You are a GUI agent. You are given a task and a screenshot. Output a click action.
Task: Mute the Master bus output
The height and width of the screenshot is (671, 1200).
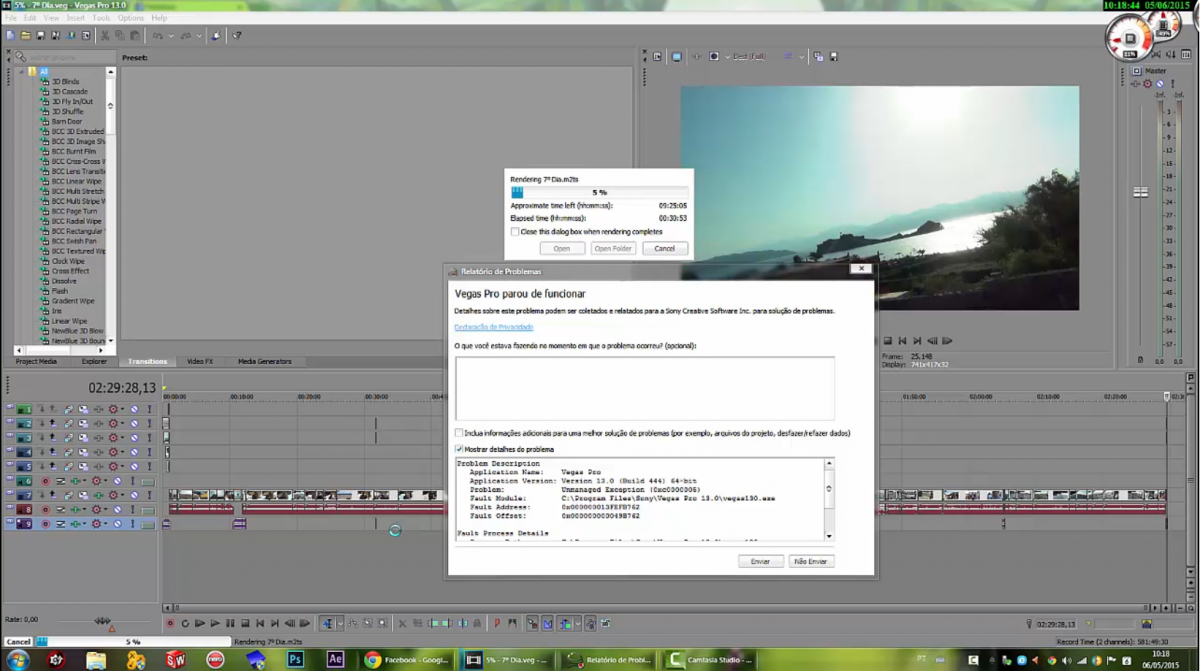tap(1160, 84)
